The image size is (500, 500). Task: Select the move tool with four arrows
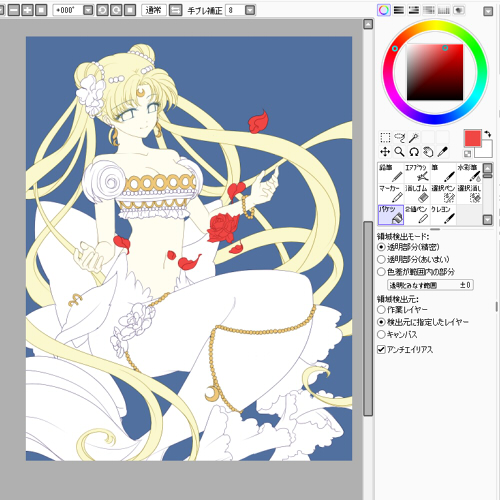[385, 152]
